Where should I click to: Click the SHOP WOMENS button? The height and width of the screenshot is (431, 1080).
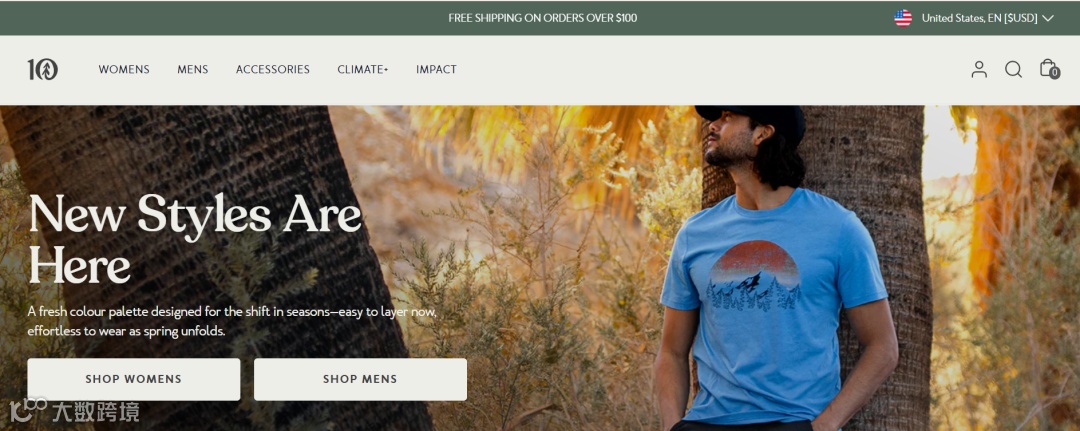point(134,379)
